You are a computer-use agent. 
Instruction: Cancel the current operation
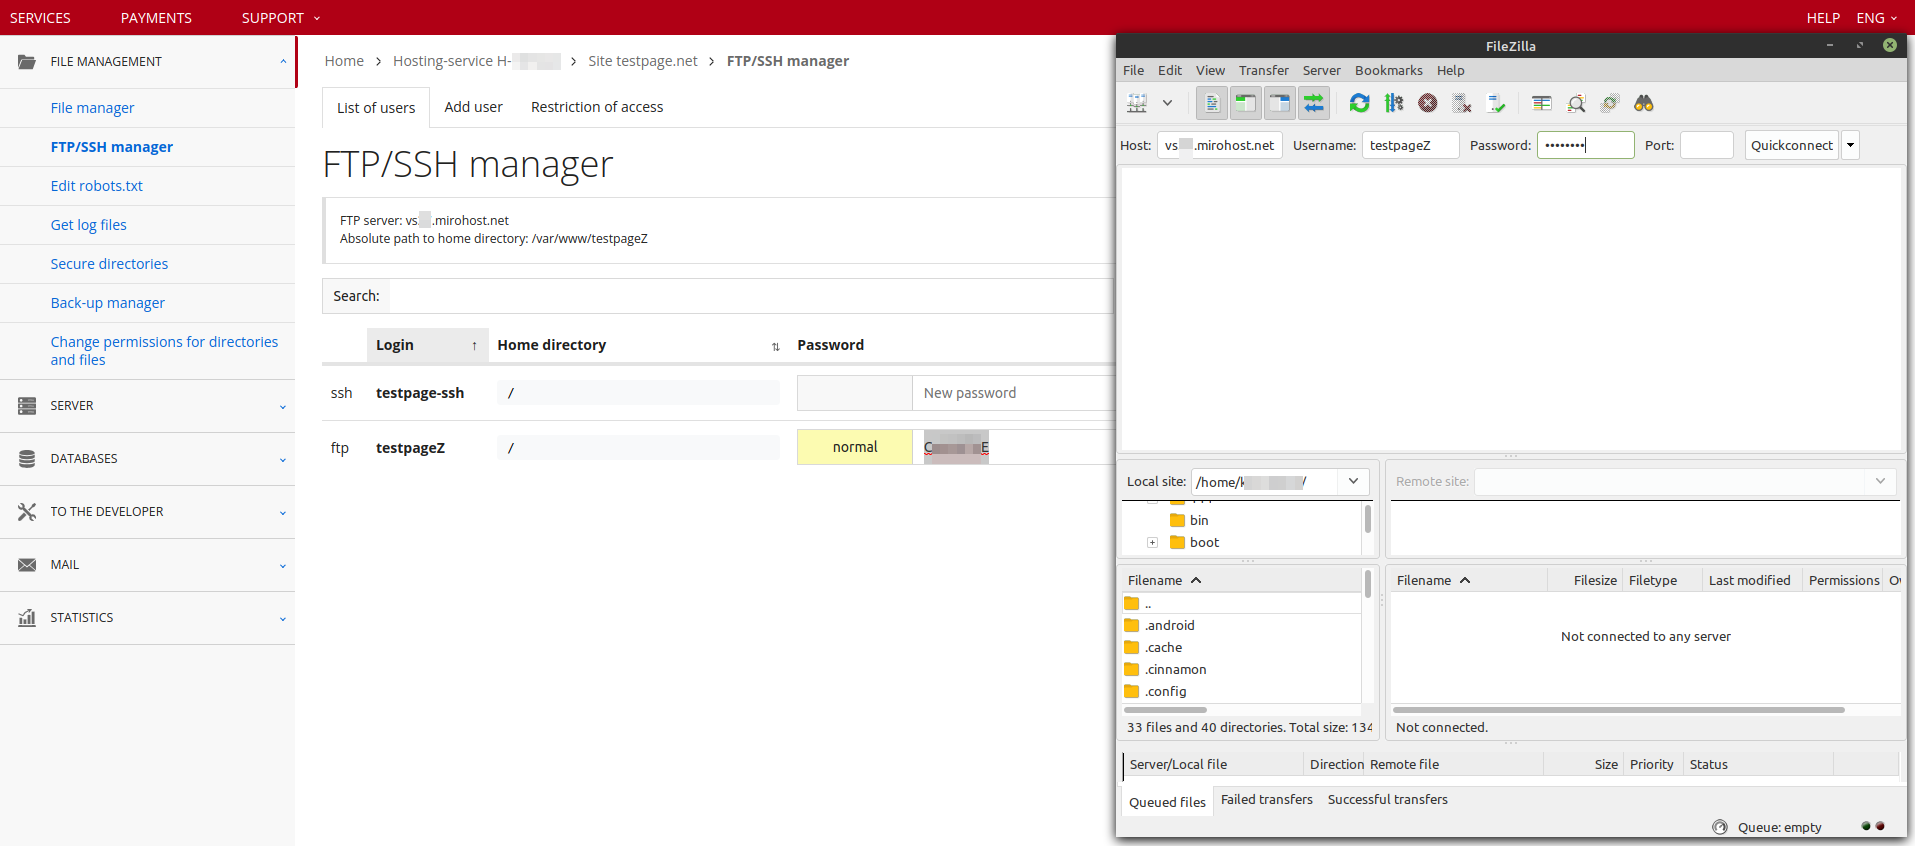pos(1428,103)
